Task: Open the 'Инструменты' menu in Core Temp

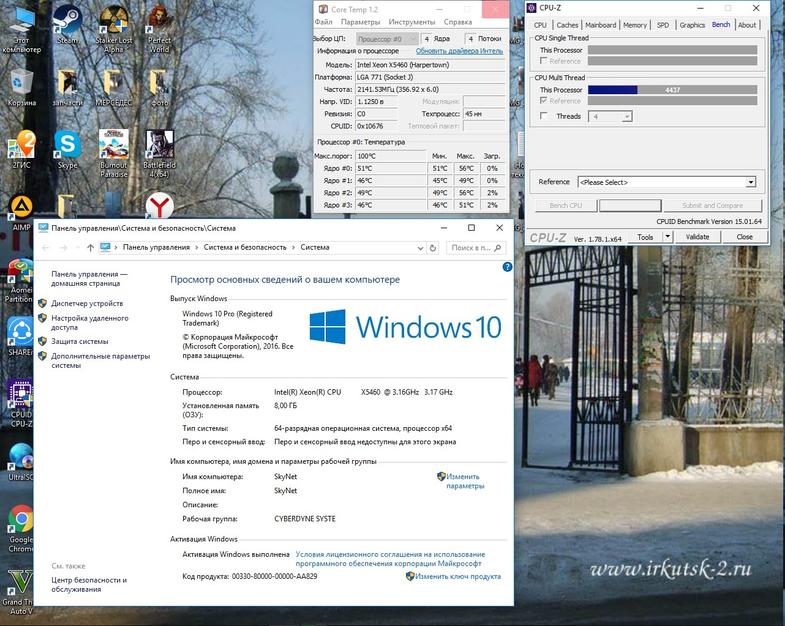Action: [x=412, y=22]
